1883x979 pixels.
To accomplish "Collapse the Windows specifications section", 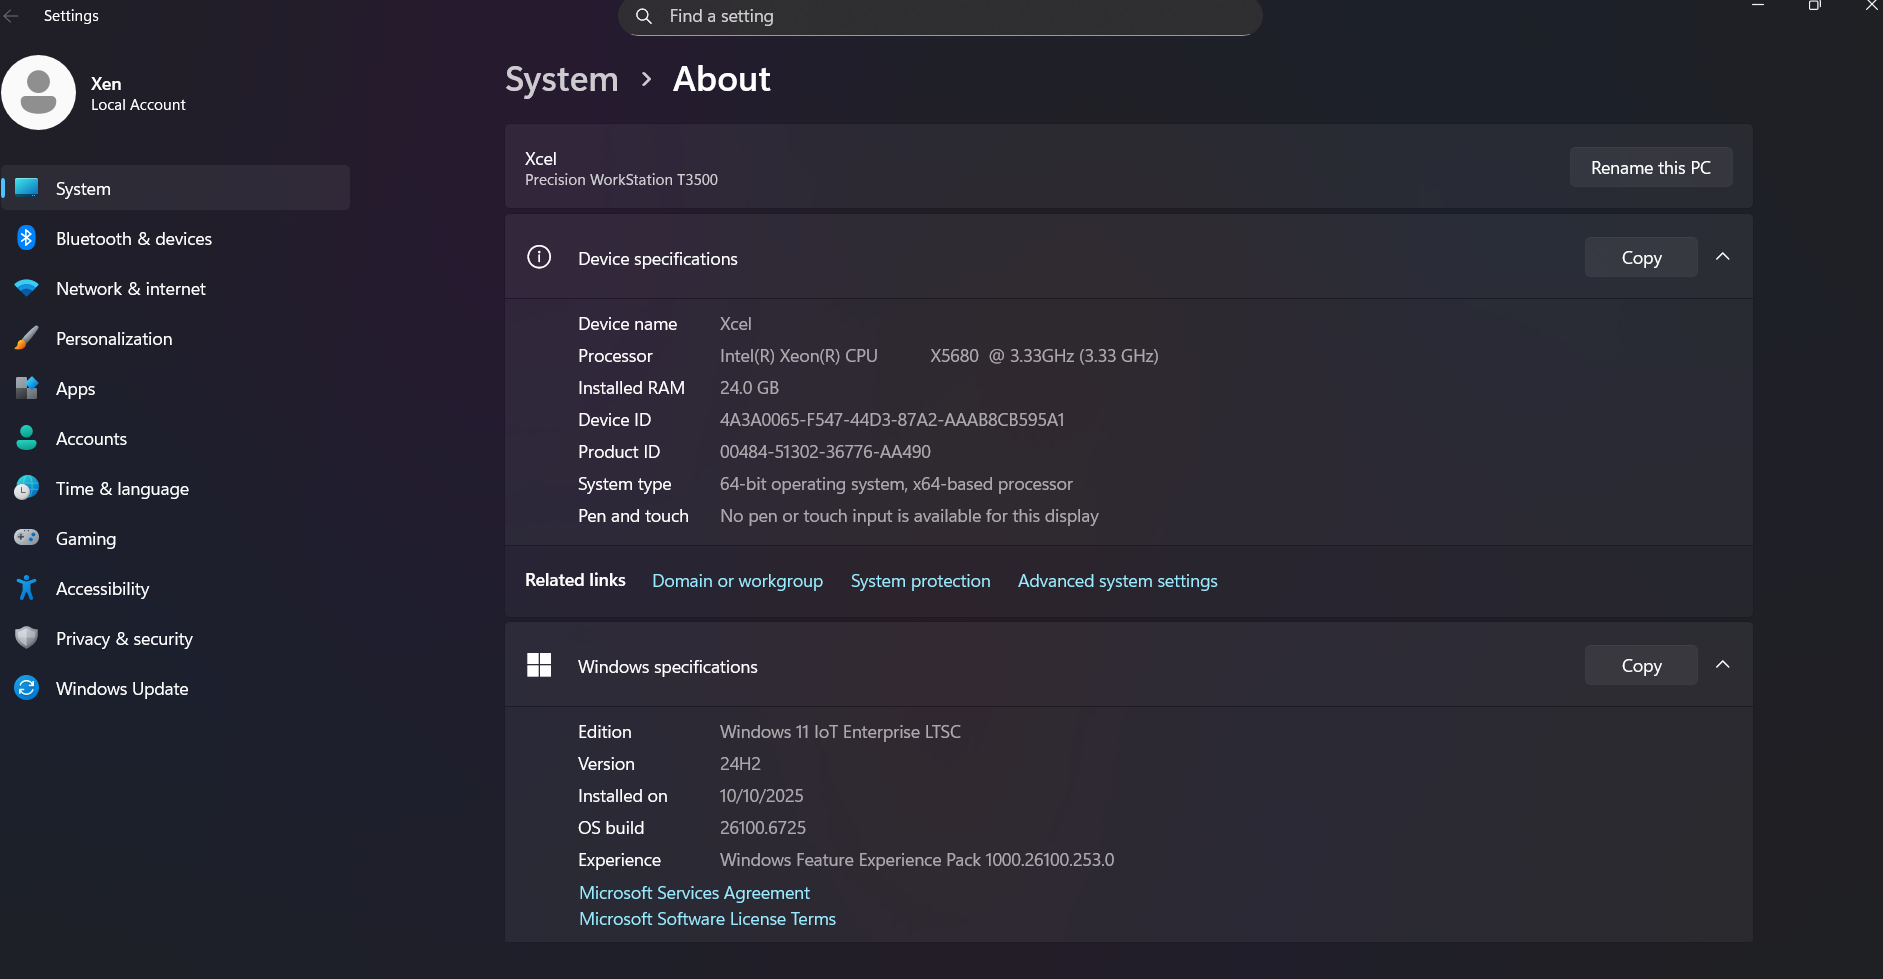I will 1722,665.
